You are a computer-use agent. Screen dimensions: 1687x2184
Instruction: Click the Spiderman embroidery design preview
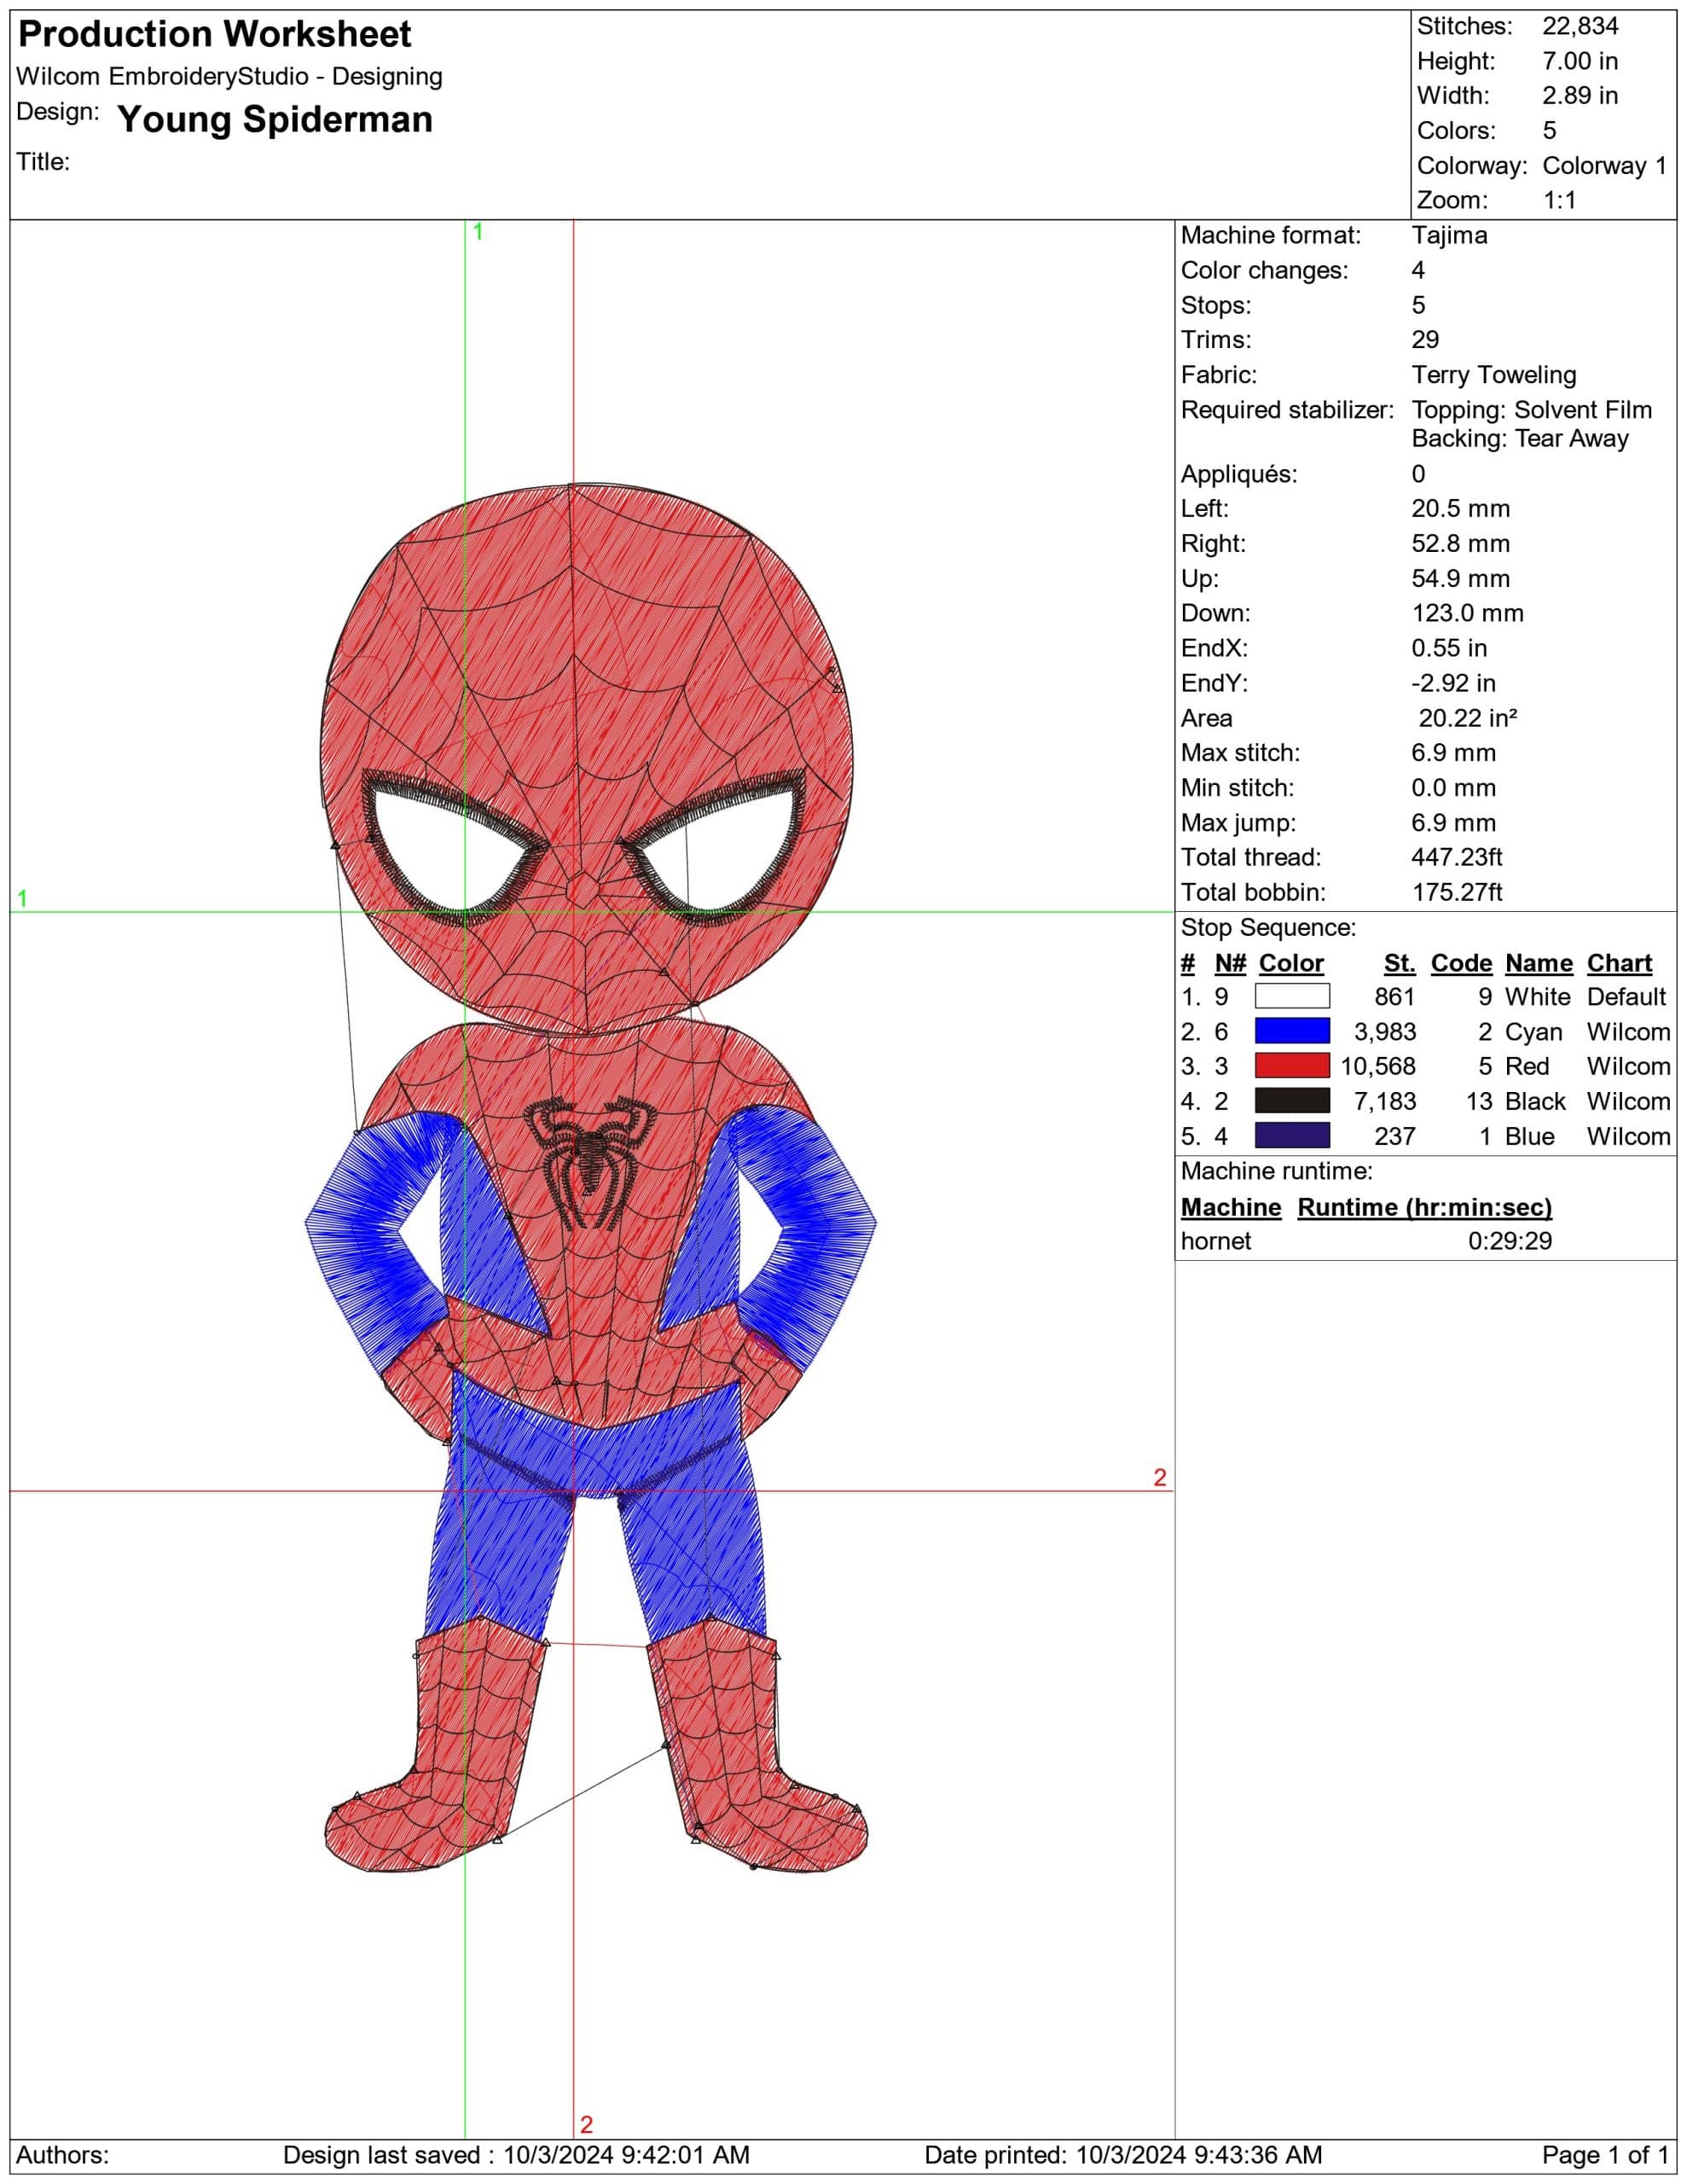pyautogui.click(x=590, y=1180)
